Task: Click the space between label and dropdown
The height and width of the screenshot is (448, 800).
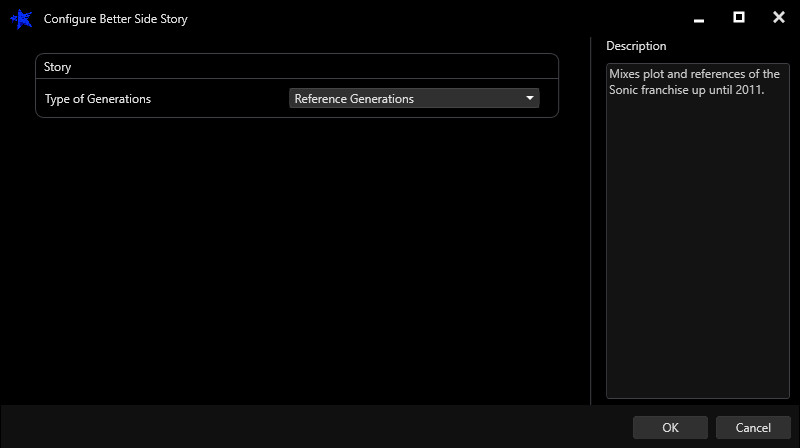Action: 220,99
